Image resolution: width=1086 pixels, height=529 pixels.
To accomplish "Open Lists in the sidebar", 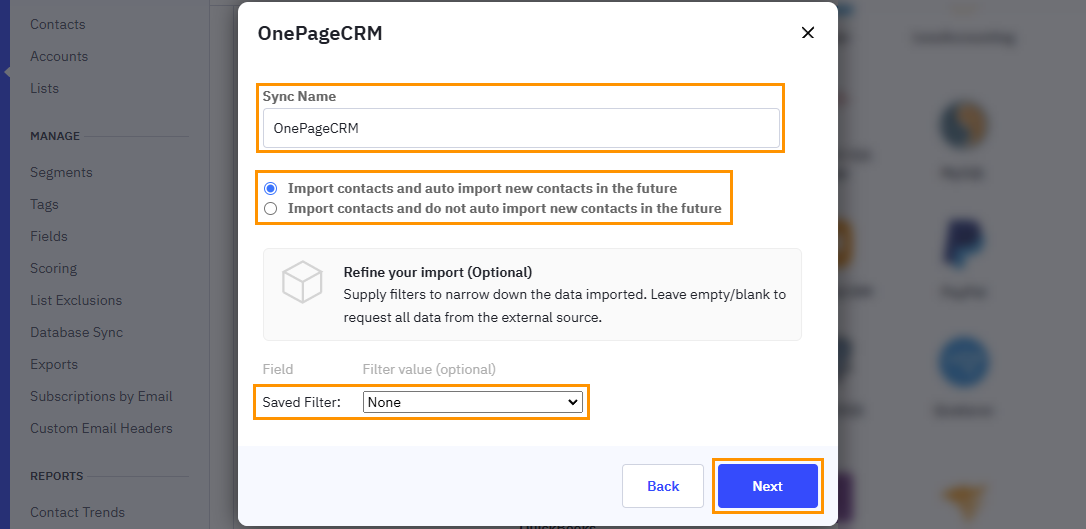I will coord(44,88).
